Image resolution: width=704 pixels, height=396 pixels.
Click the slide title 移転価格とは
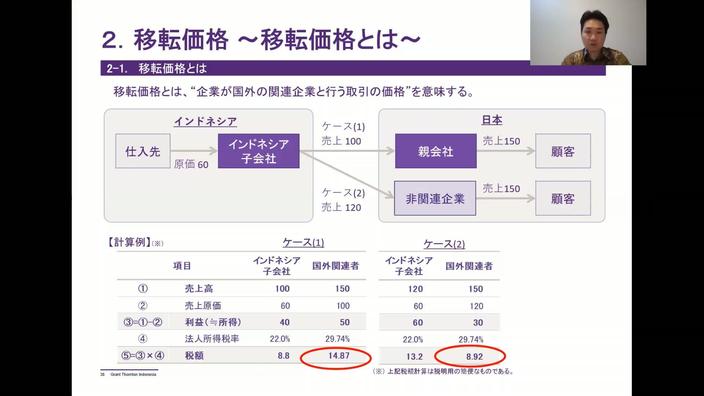(x=261, y=40)
